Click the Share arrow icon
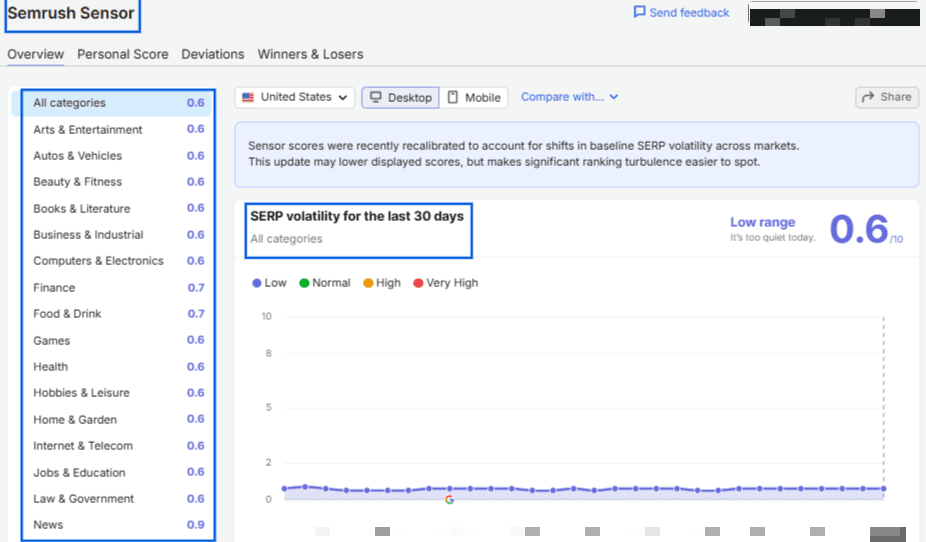This screenshot has width=926, height=542. click(x=868, y=97)
